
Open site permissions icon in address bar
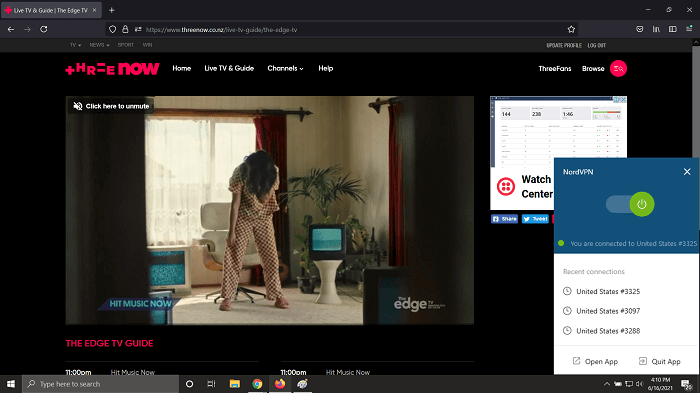138,29
